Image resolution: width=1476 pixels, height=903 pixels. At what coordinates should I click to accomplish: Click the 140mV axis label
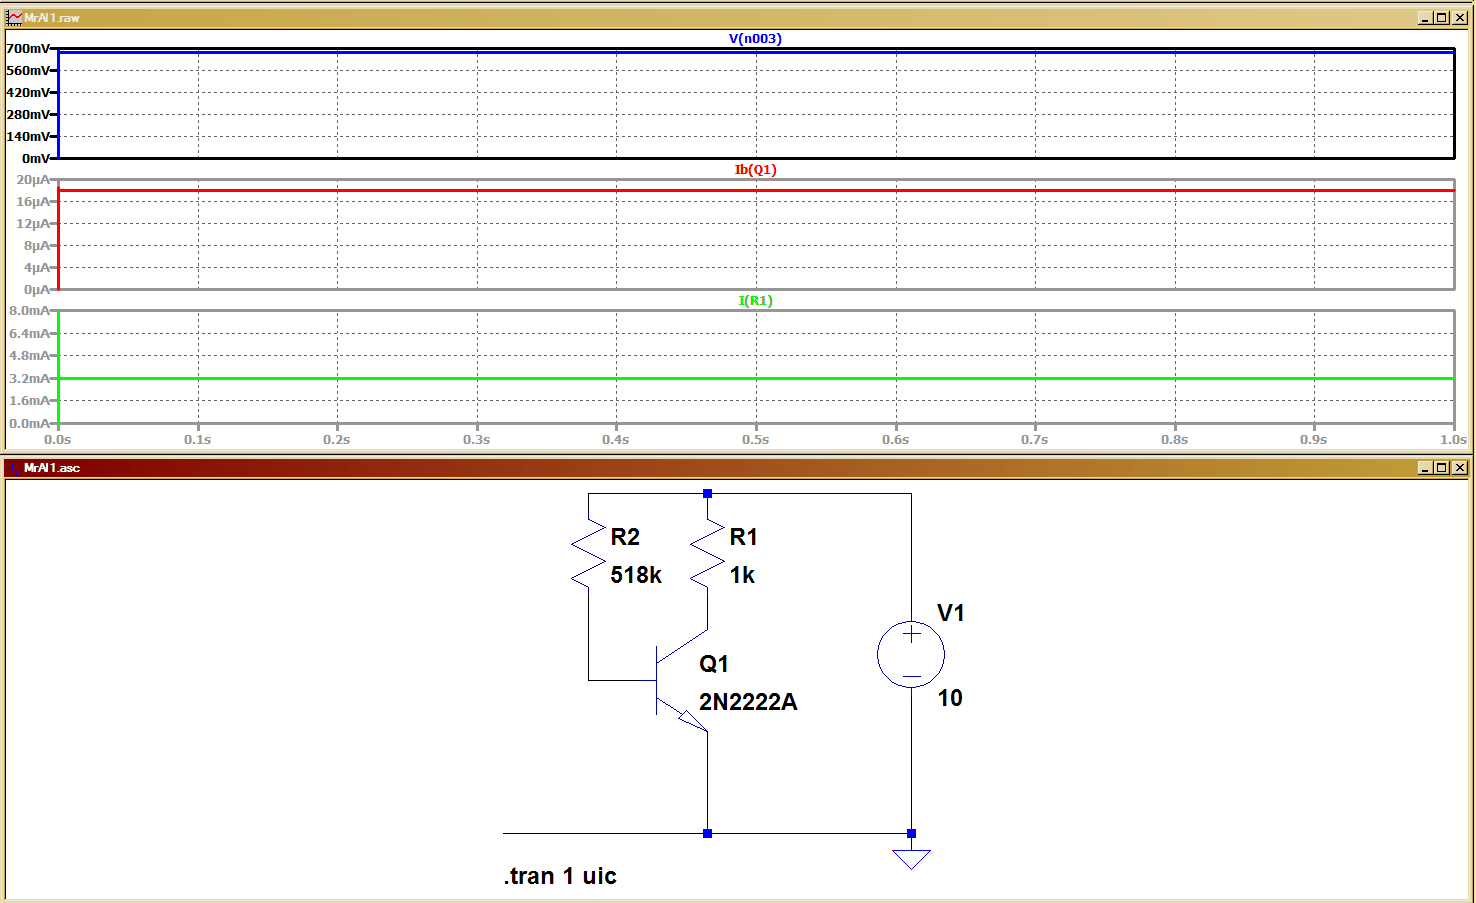(27, 136)
